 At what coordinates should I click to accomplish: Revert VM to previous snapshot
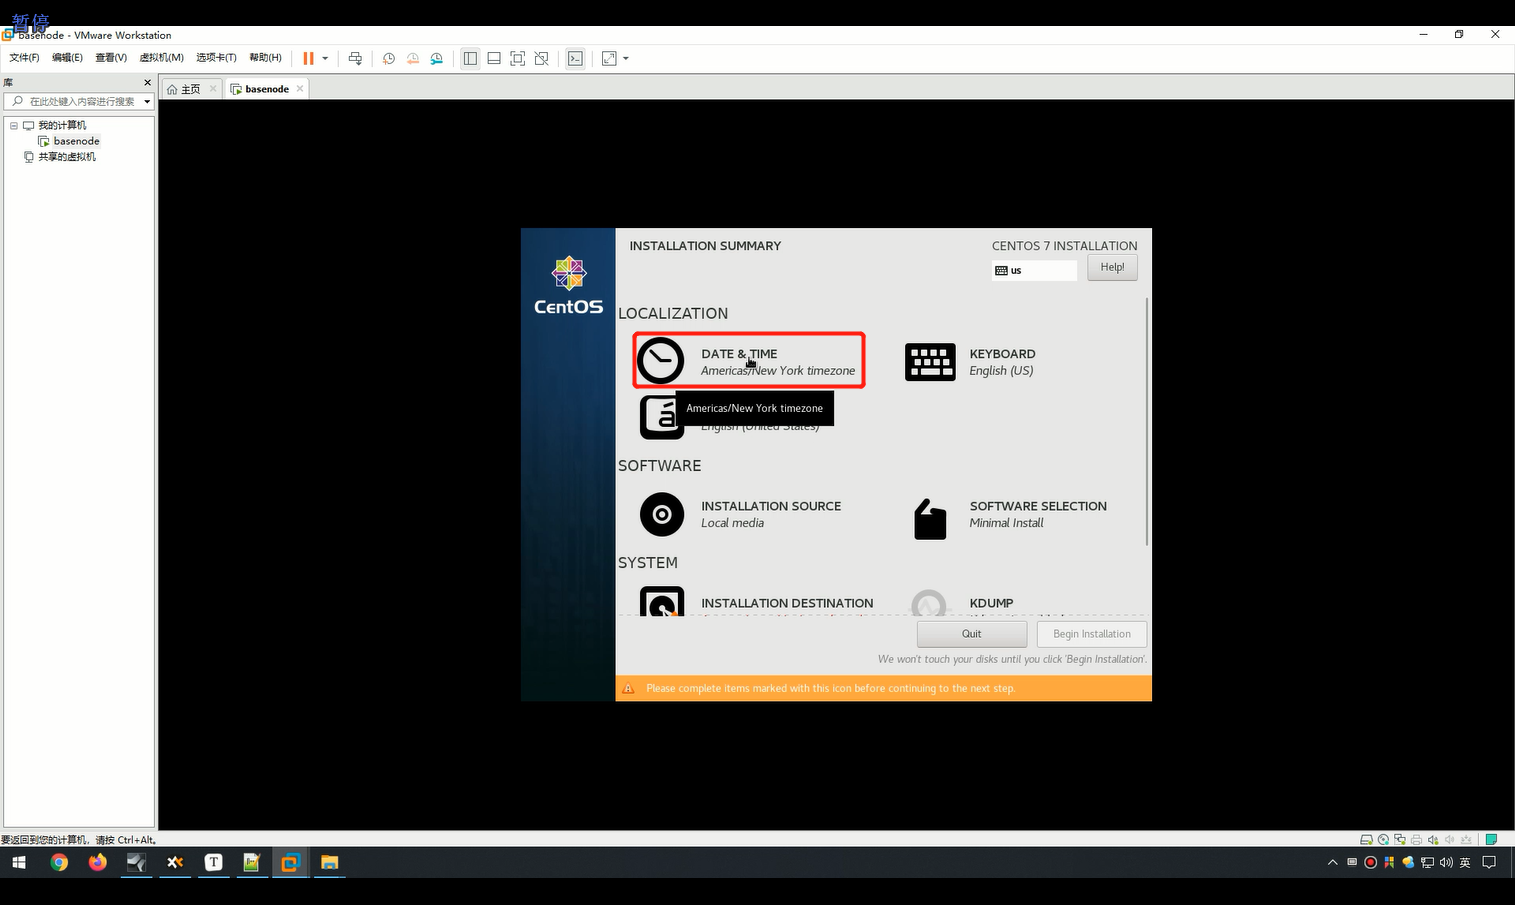coord(413,59)
